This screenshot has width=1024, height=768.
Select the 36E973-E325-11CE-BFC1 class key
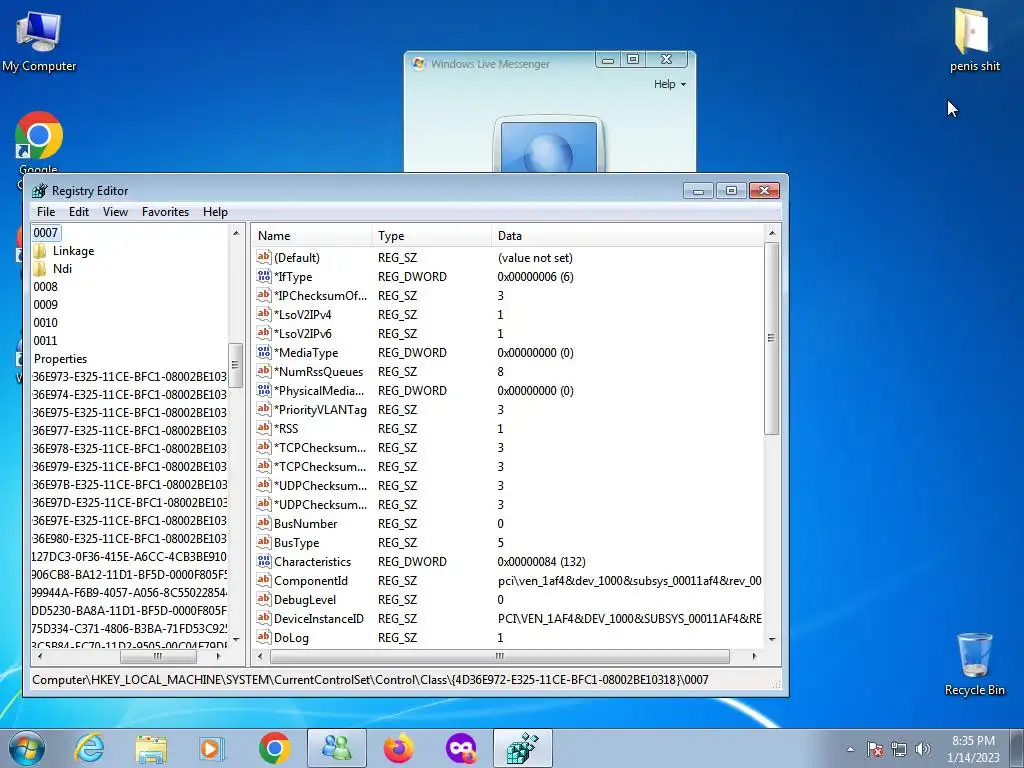tap(129, 377)
